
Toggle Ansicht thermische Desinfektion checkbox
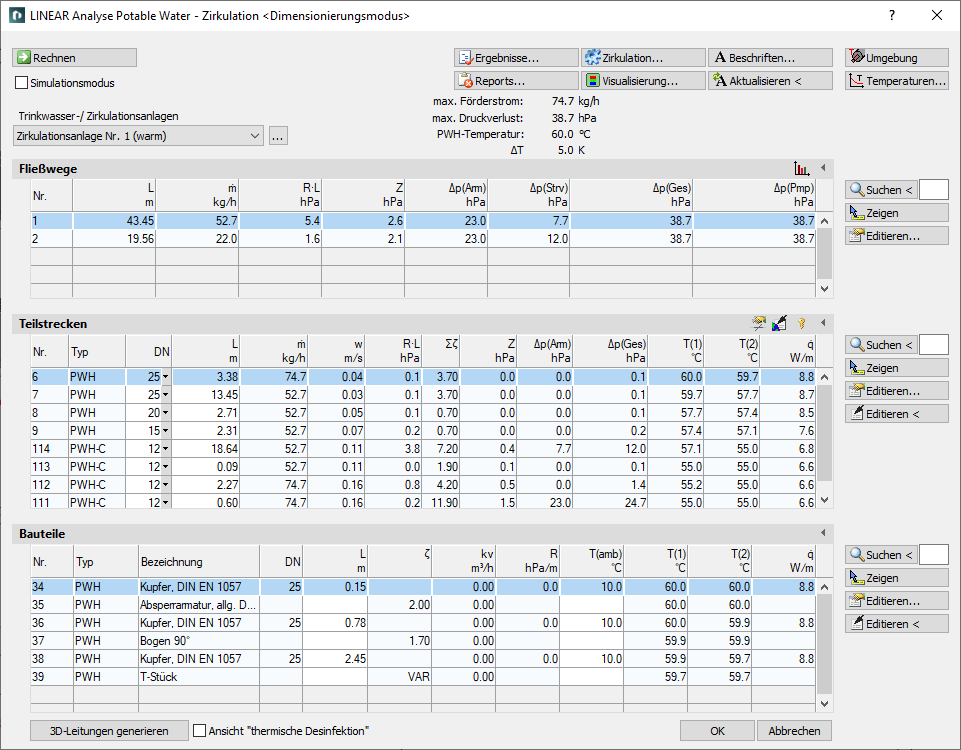click(x=199, y=731)
